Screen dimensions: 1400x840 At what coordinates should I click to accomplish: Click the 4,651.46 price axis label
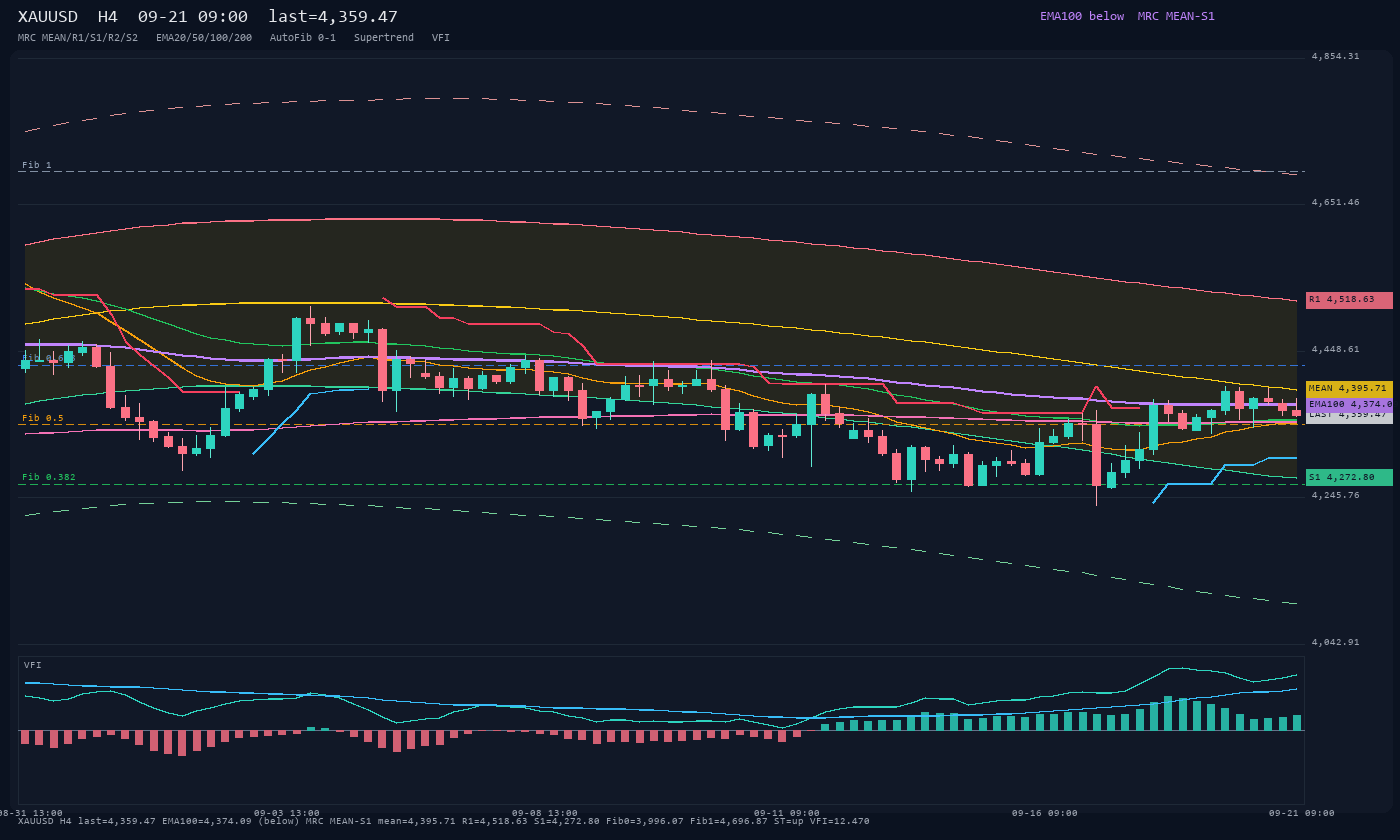pyautogui.click(x=1335, y=203)
